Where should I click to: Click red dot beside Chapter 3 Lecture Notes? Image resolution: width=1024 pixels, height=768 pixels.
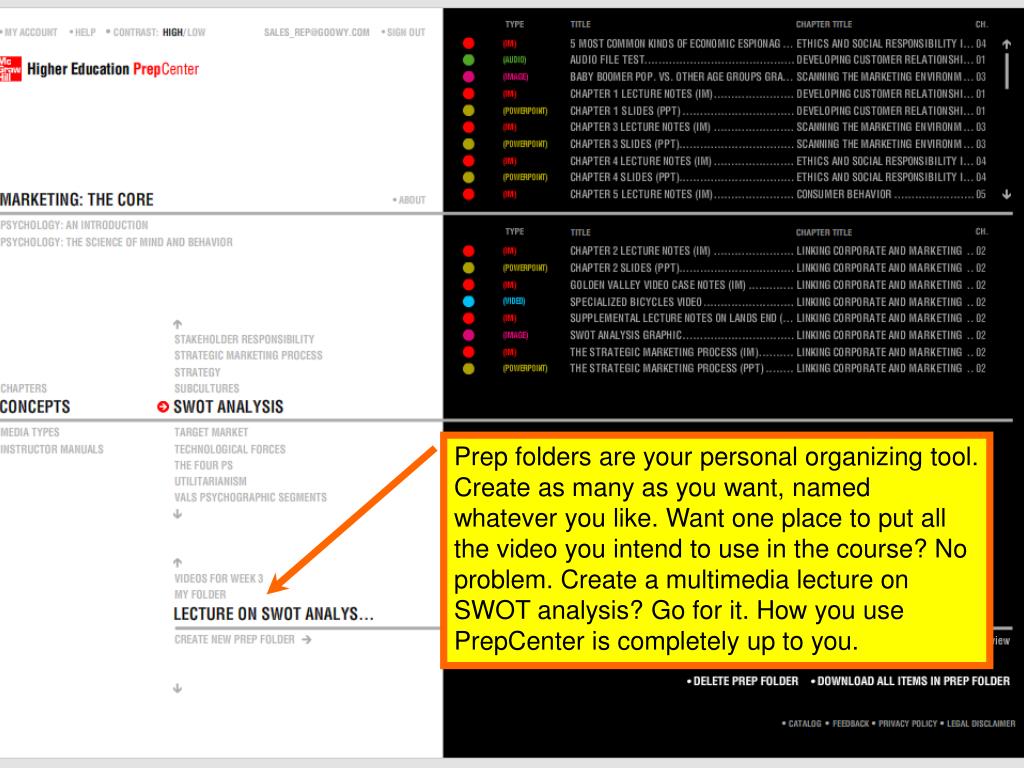468,127
